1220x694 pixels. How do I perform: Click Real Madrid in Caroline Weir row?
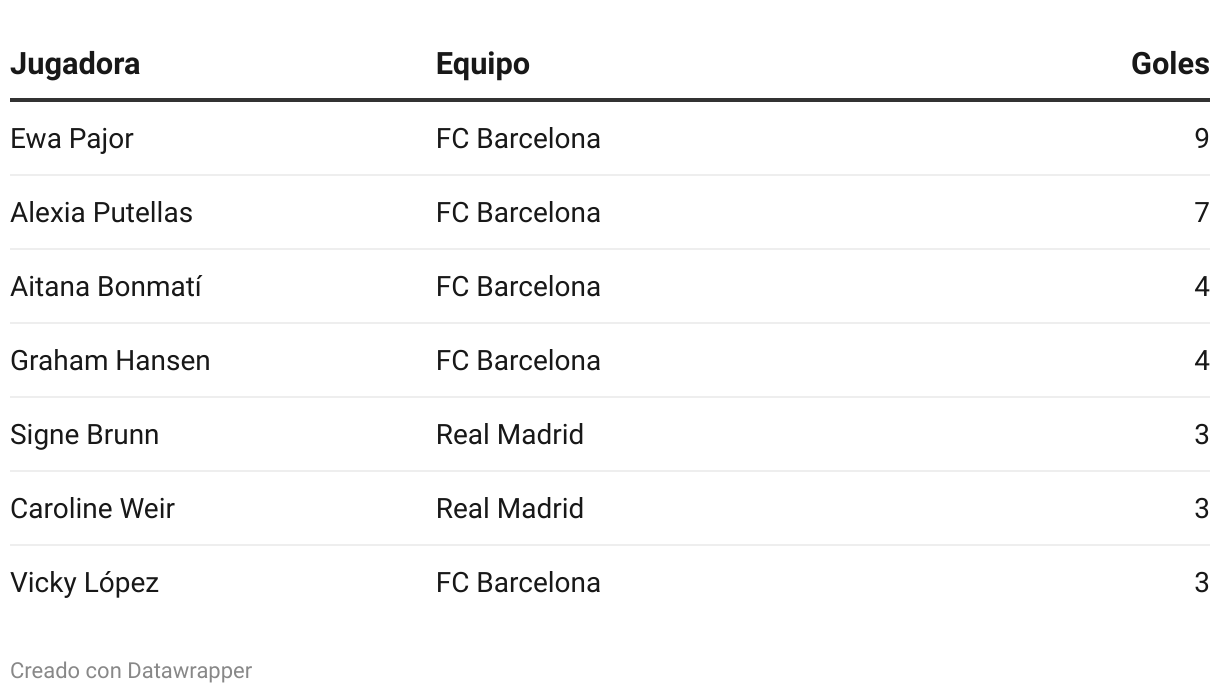[510, 508]
